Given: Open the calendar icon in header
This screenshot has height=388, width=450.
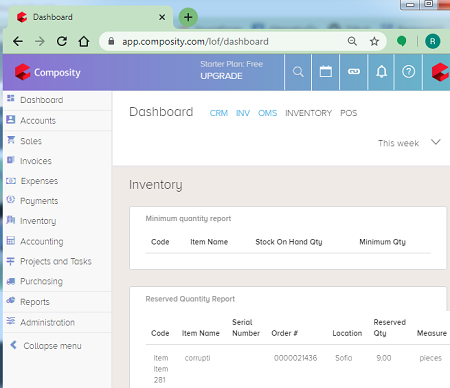Looking at the screenshot, I should click(326, 72).
